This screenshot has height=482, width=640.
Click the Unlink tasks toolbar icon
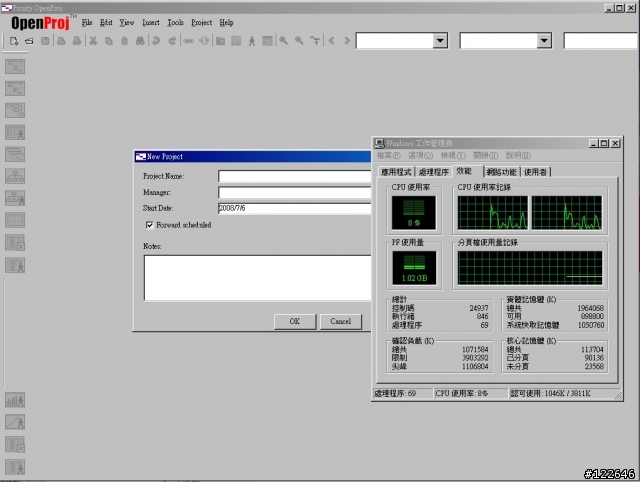point(204,41)
